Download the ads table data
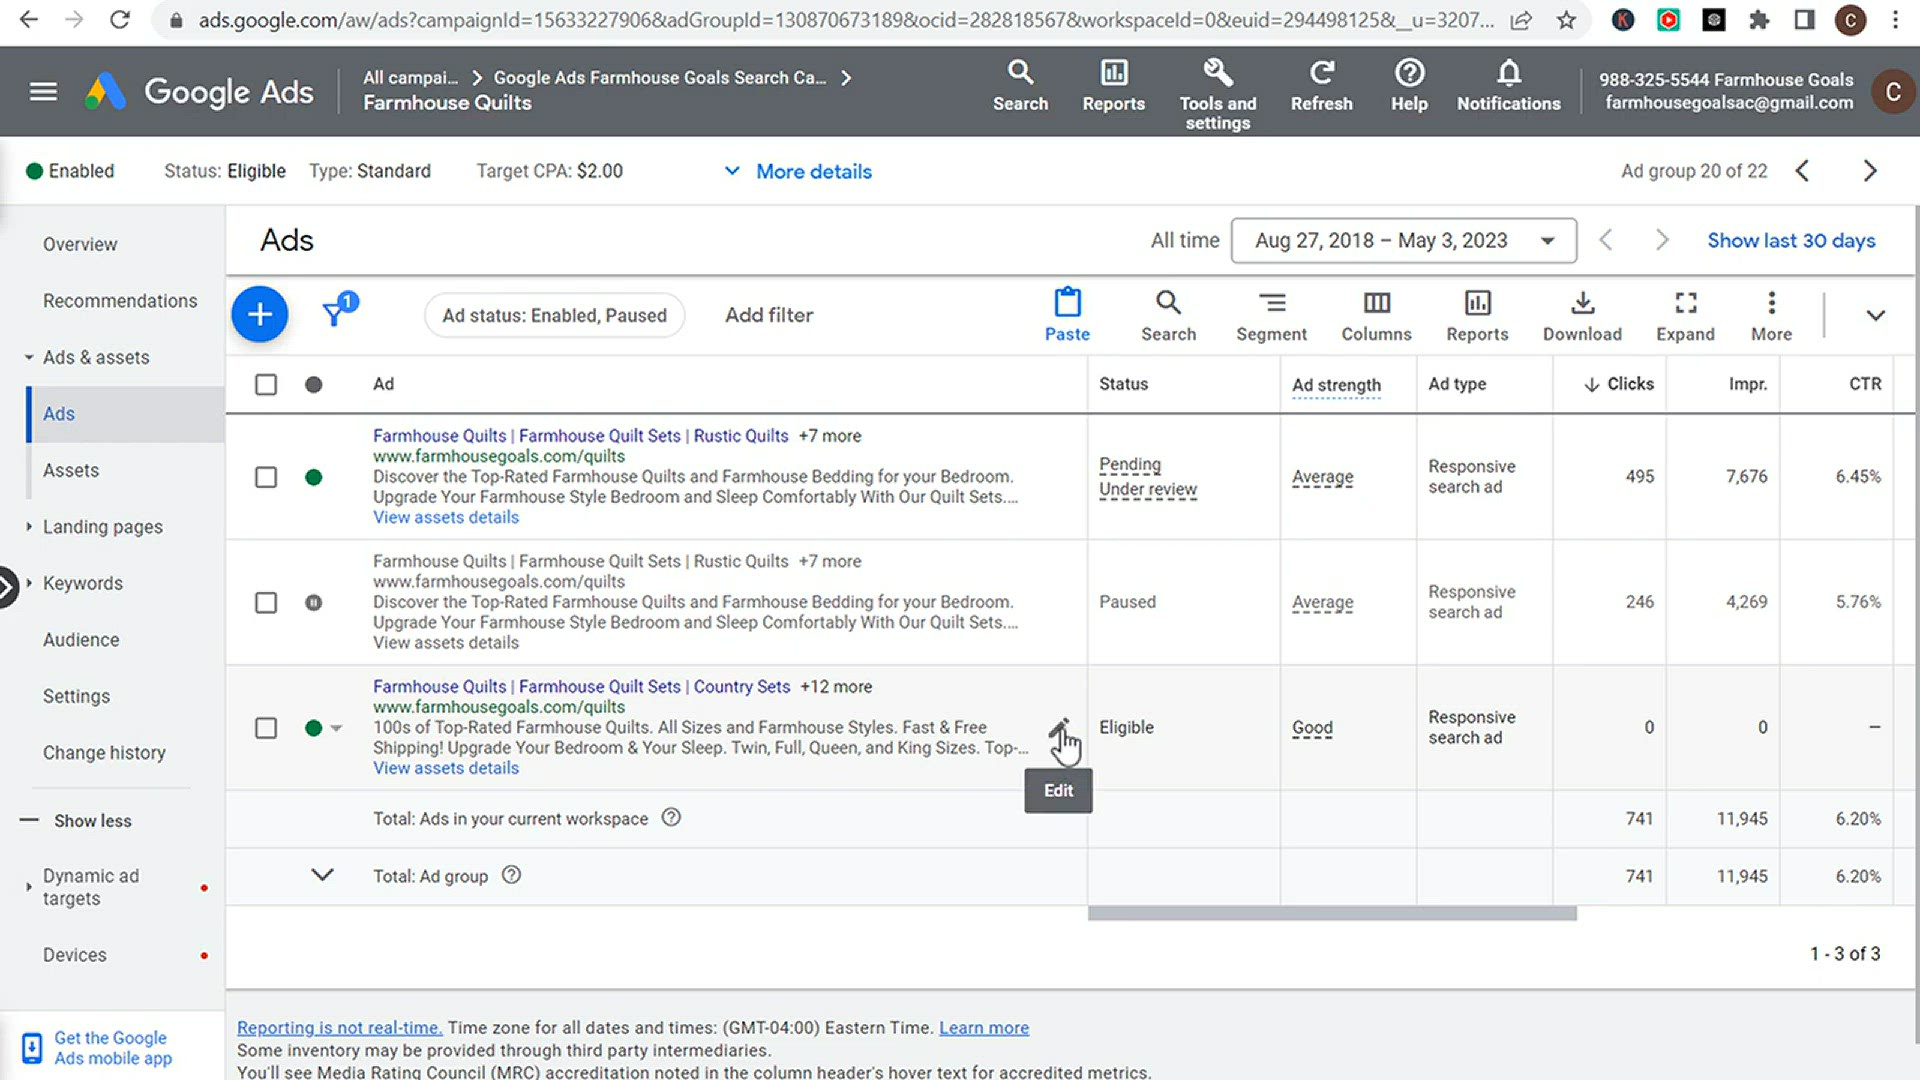Viewport: 1920px width, 1080px height. point(1582,315)
